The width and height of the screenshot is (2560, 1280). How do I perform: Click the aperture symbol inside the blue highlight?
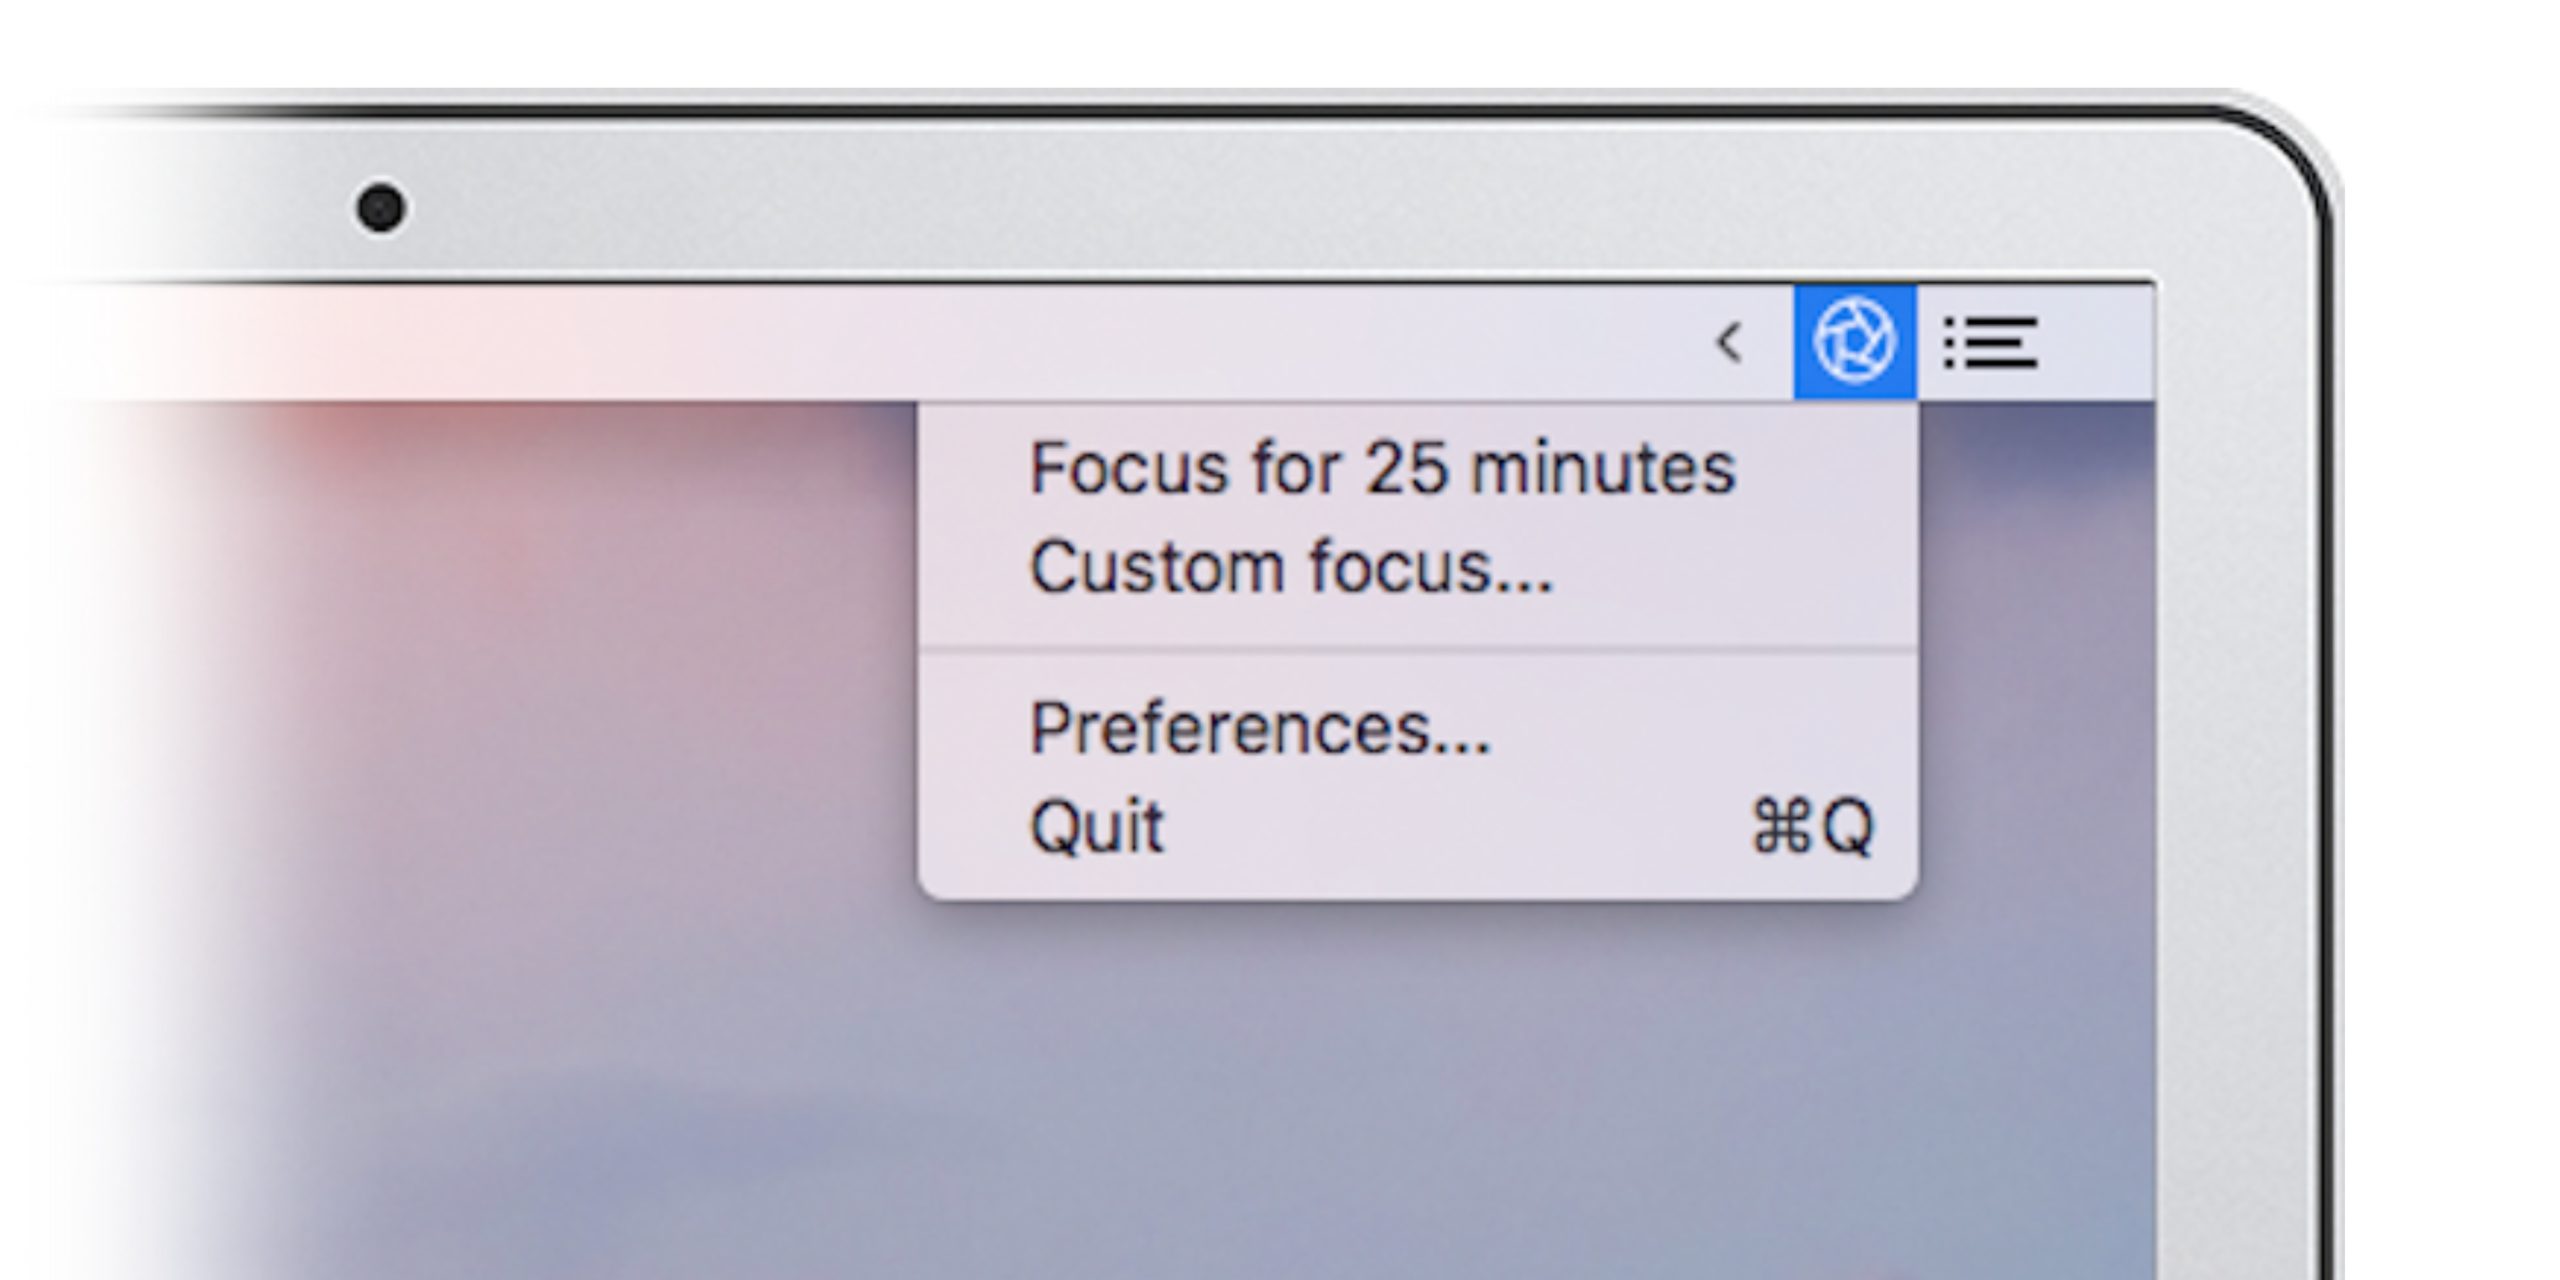pos(1856,342)
